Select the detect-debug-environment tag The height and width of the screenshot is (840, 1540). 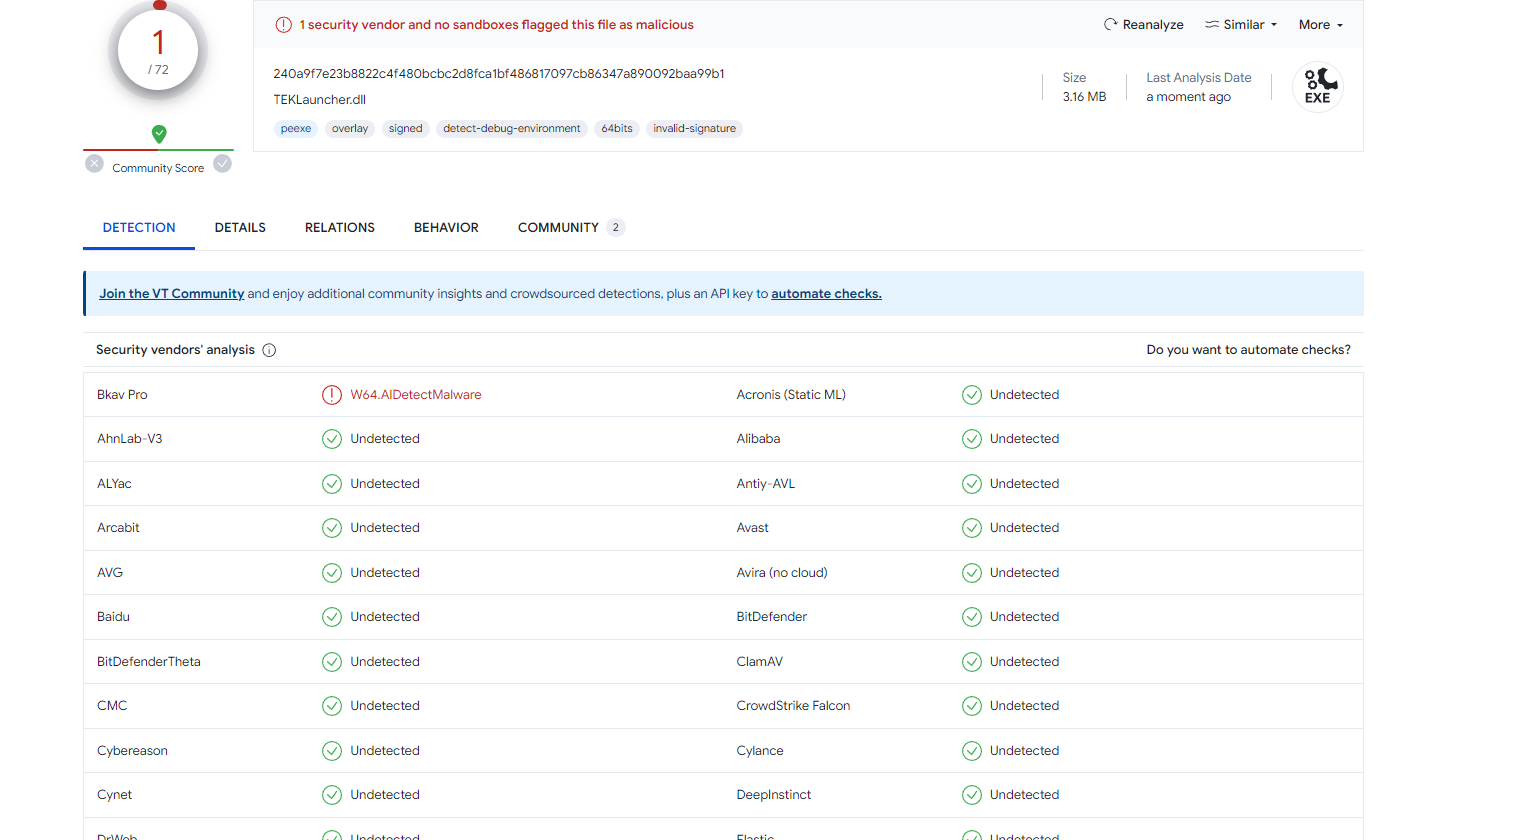[x=512, y=129]
